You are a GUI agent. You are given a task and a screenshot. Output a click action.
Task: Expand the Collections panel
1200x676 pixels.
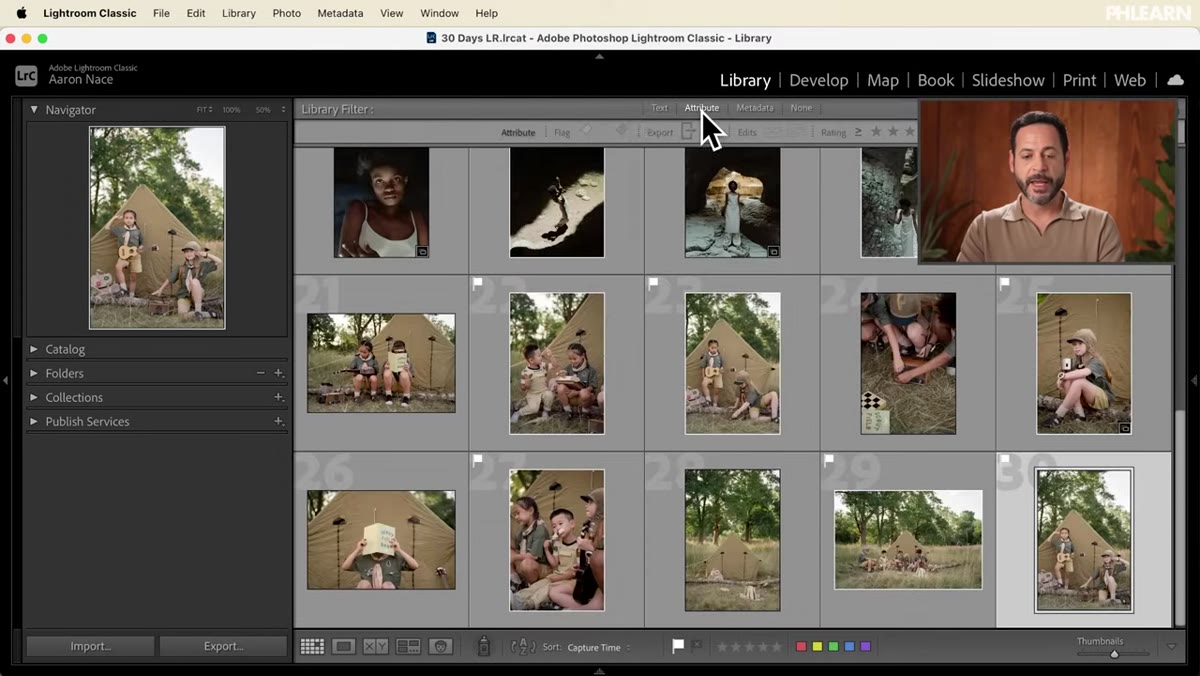[34, 397]
